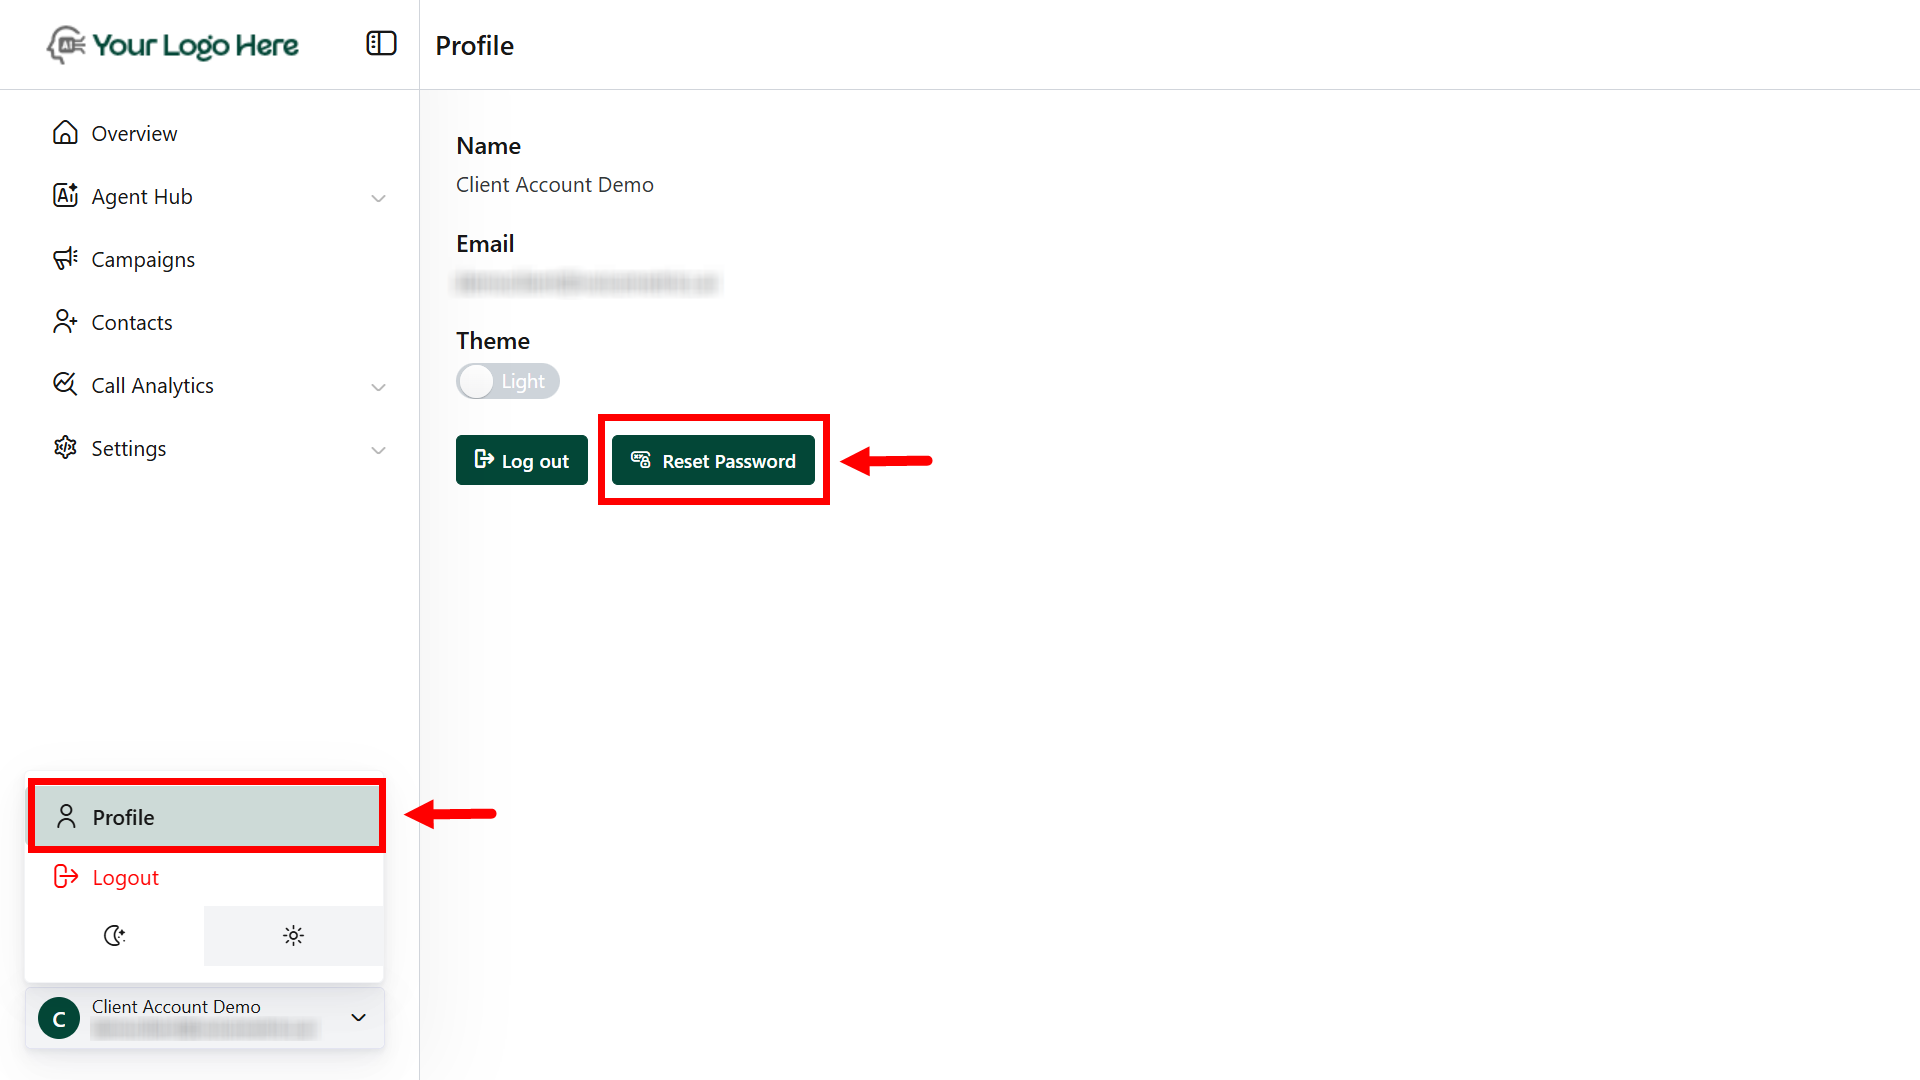This screenshot has height=1080, width=1920.
Task: Select Logout in account menu
Action: (125, 878)
